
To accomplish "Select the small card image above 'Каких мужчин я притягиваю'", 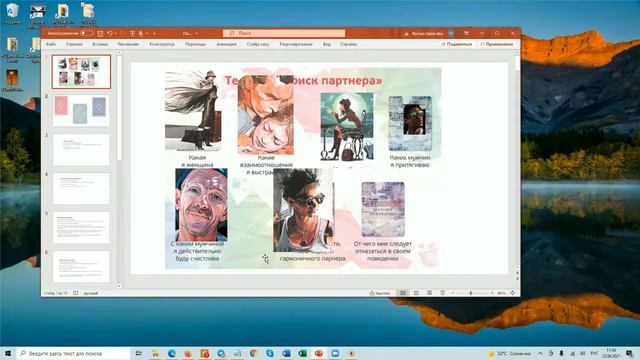I will pos(410,123).
